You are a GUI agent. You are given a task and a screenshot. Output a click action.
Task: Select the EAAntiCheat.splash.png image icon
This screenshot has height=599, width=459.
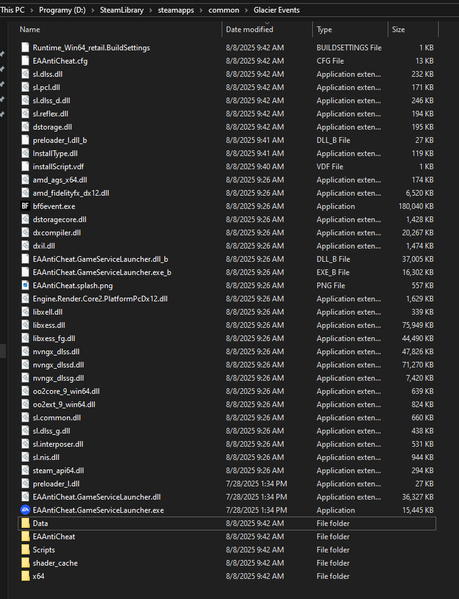pyautogui.click(x=25, y=285)
